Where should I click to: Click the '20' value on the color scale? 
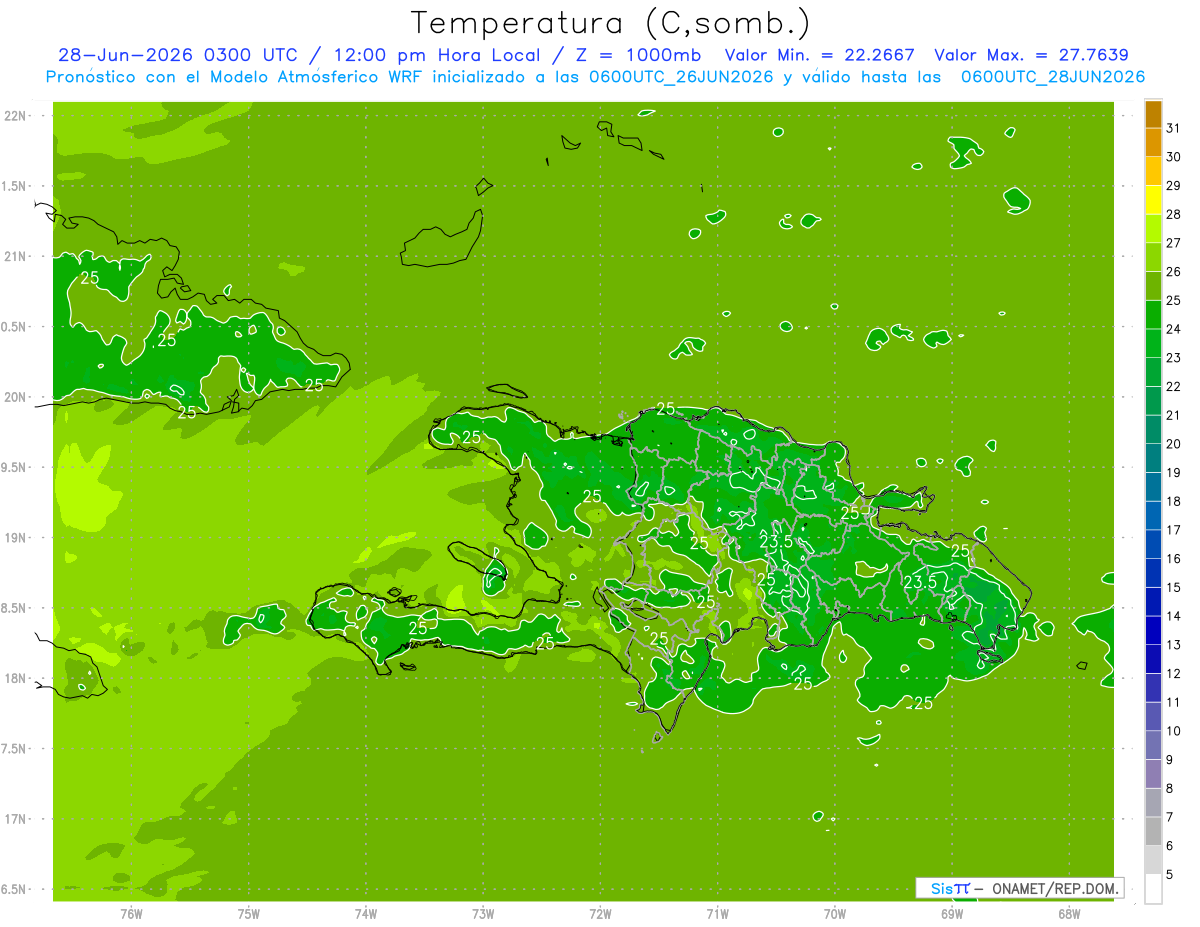pyautogui.click(x=1174, y=444)
